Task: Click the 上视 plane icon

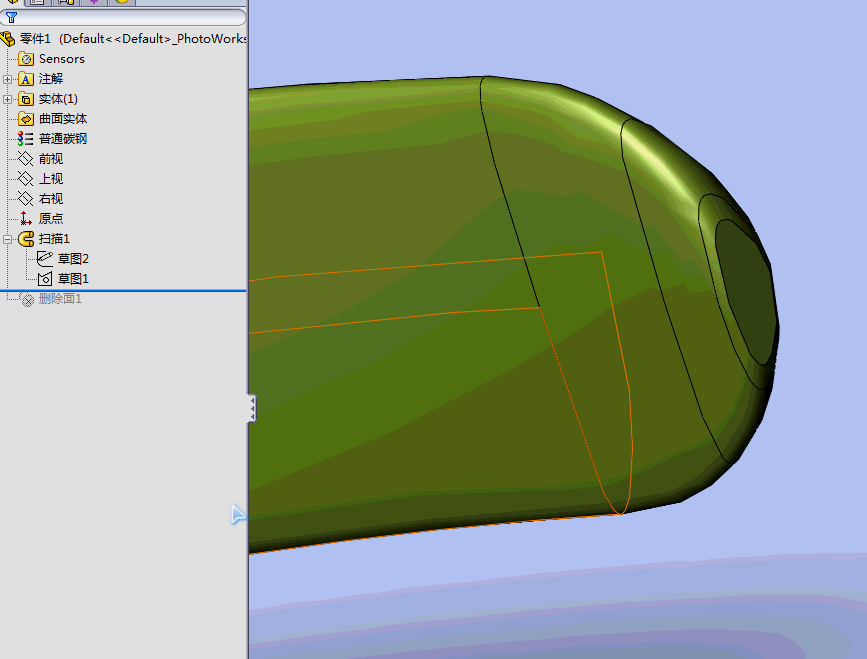Action: point(25,179)
